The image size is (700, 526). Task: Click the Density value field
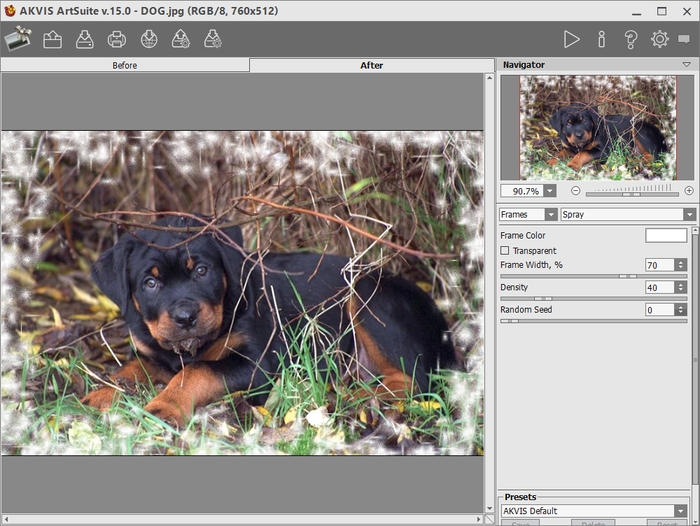pos(659,288)
